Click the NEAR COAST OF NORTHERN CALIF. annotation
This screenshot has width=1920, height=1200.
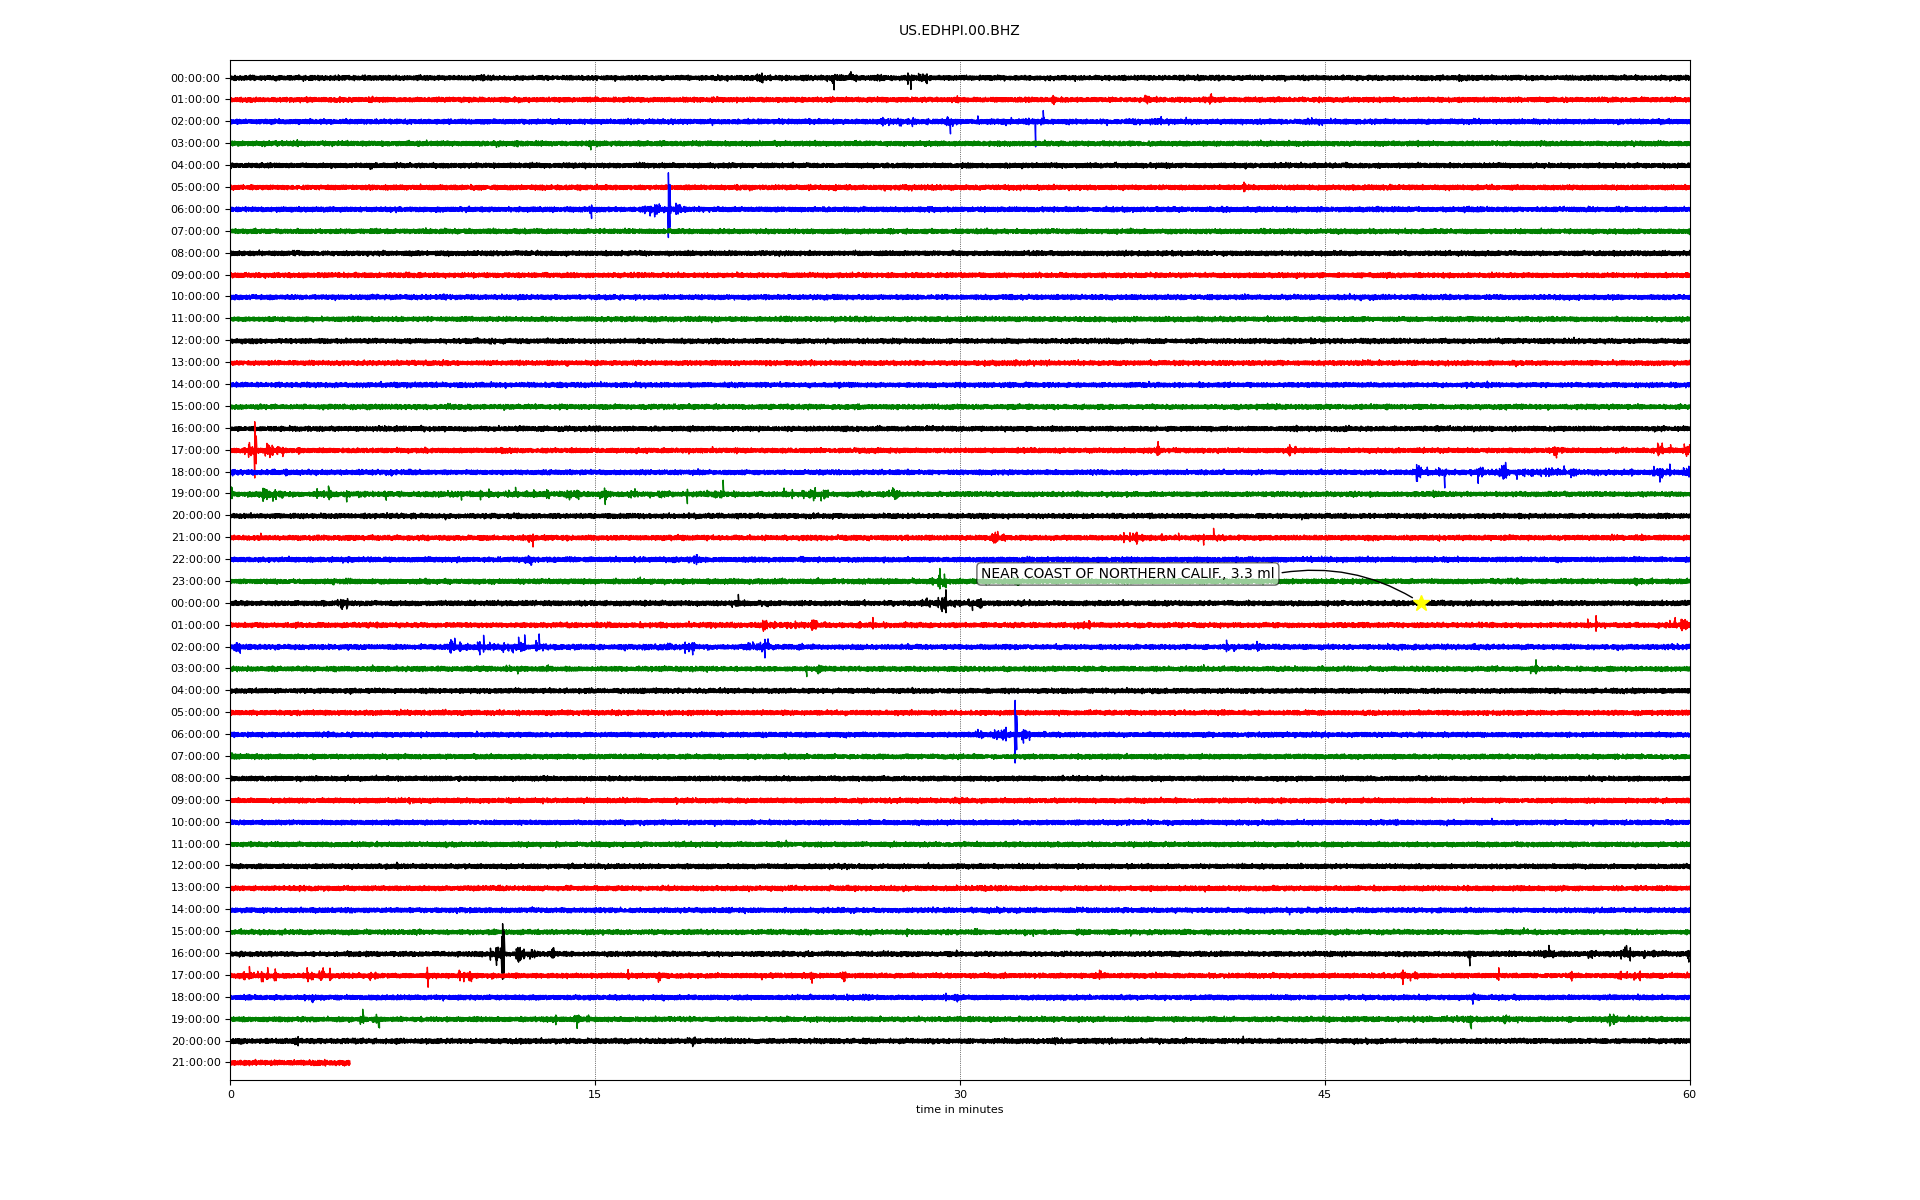tap(1127, 574)
